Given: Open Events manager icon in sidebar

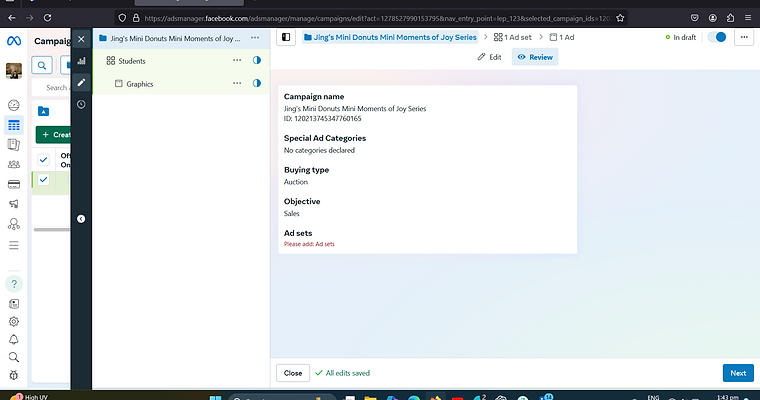Looking at the screenshot, I should click(x=14, y=224).
